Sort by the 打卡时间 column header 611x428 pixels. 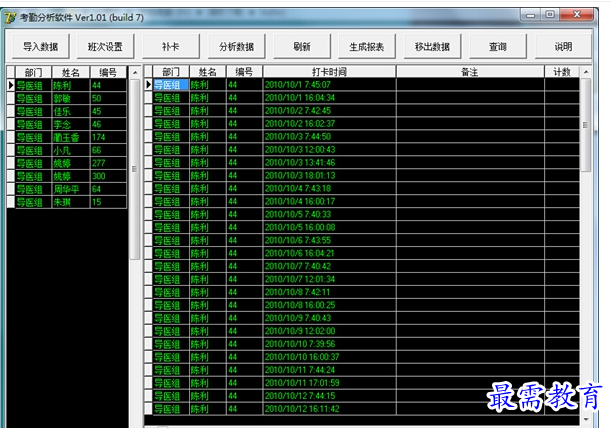[x=329, y=72]
